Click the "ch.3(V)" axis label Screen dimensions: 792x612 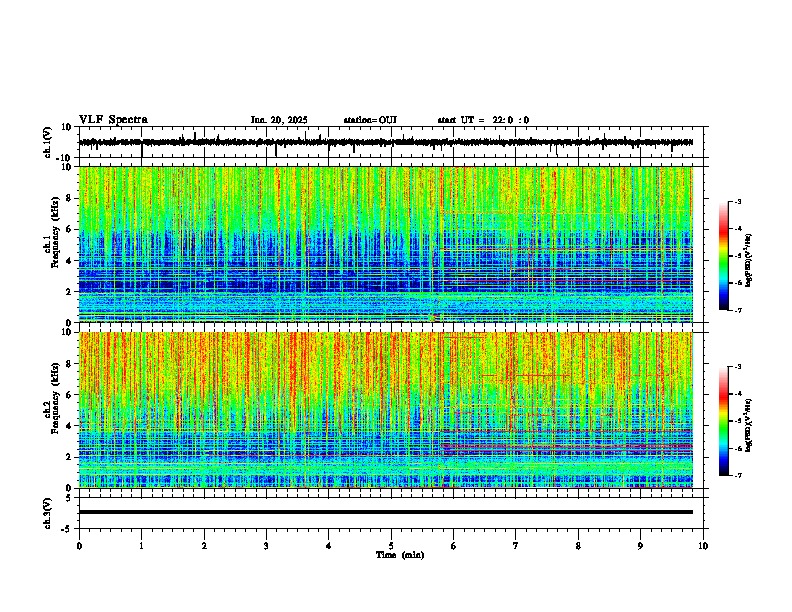click(48, 513)
